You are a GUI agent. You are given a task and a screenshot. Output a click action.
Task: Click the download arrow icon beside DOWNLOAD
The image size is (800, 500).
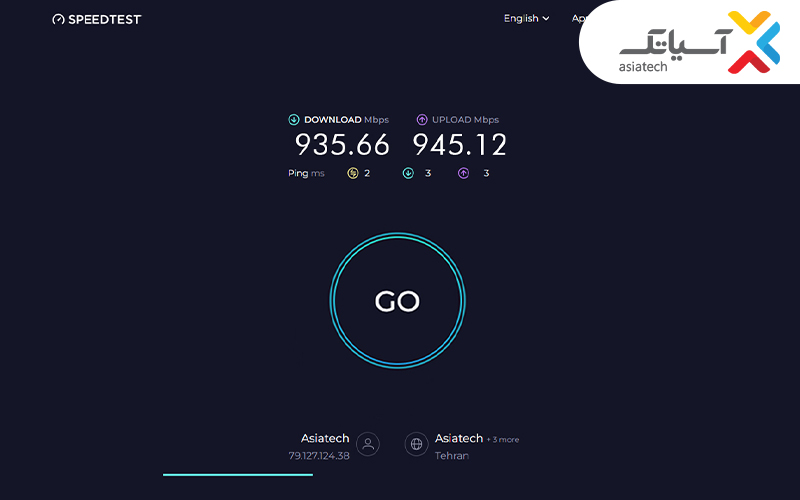(x=294, y=119)
